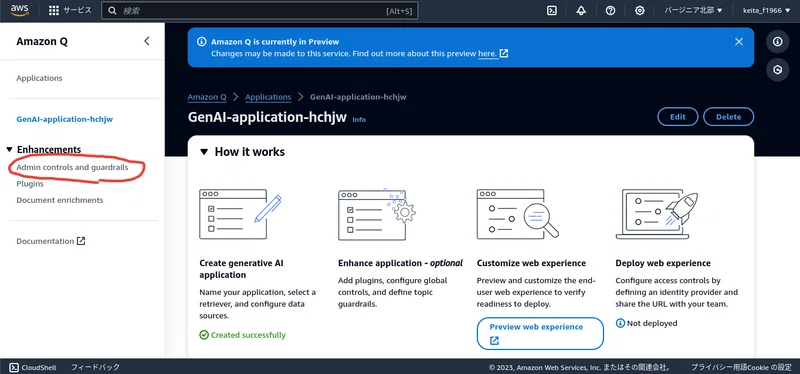
Task: Click the Delete button
Action: coord(729,117)
